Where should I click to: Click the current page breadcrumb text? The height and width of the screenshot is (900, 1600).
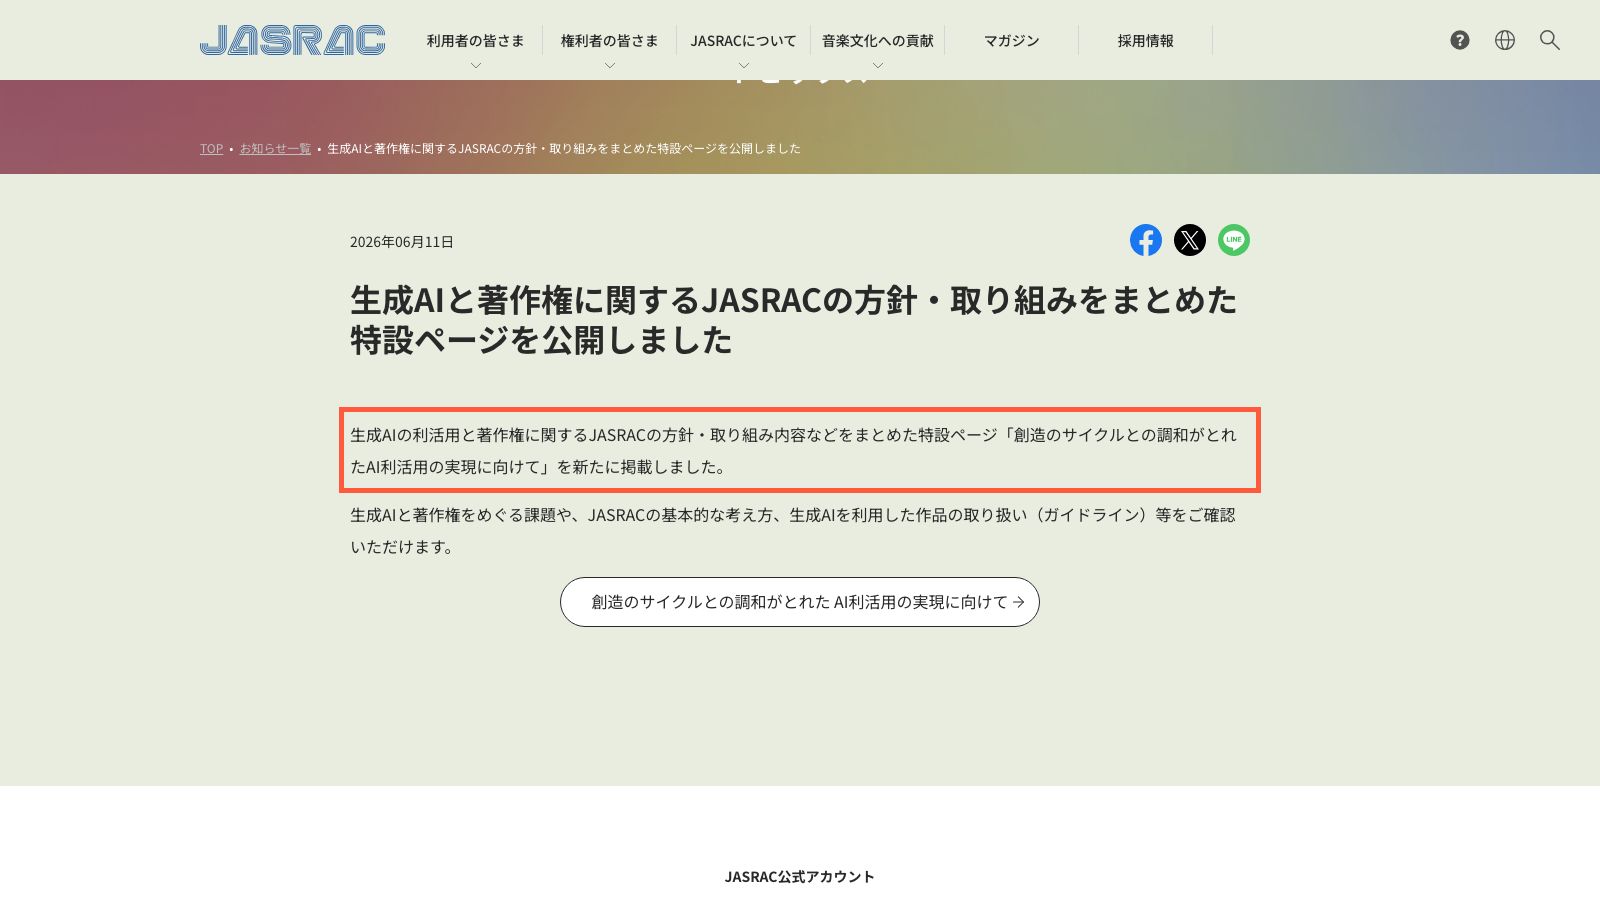click(x=564, y=149)
